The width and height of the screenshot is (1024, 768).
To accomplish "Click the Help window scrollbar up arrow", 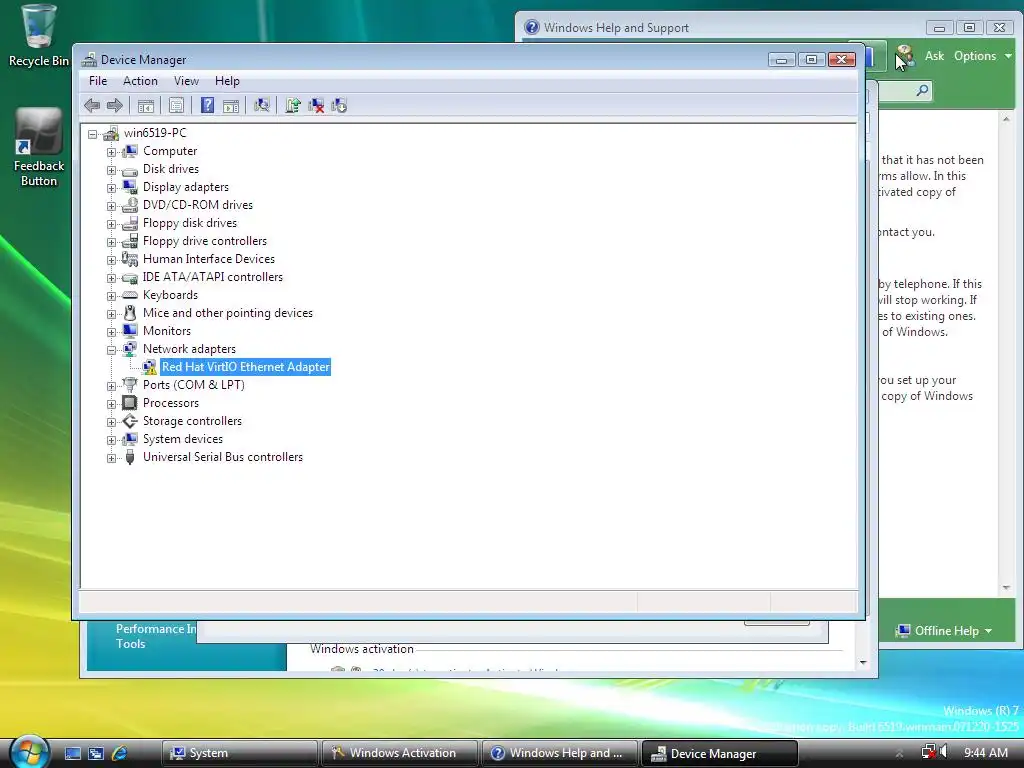I will click(1006, 120).
